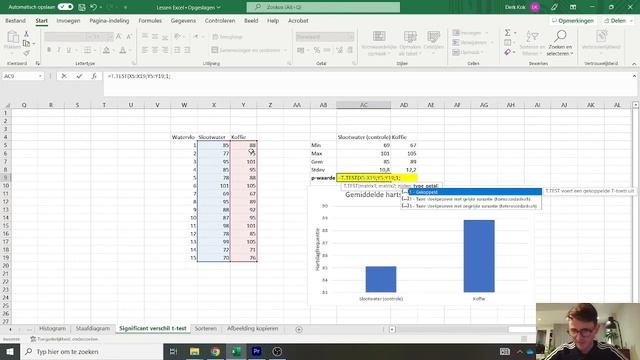Click the AutoSum sigma icon
This screenshot has height=360, width=640.
507,33
